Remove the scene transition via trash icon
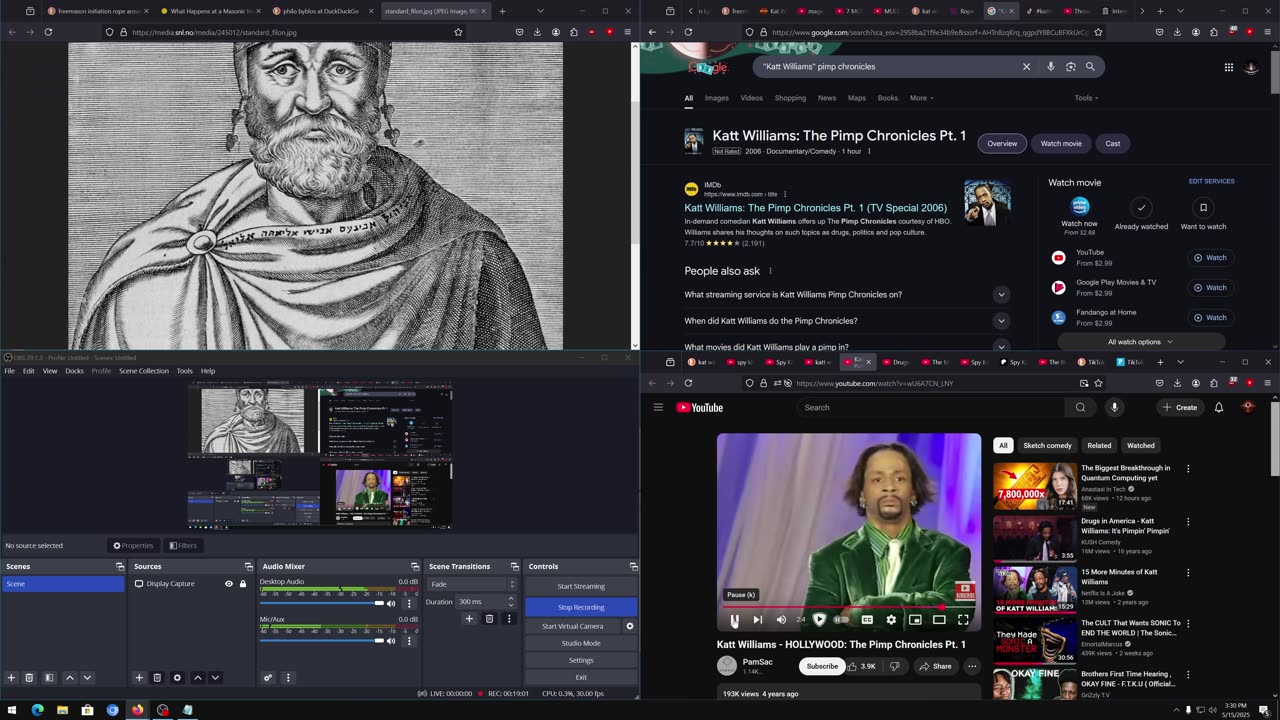 pyautogui.click(x=489, y=619)
